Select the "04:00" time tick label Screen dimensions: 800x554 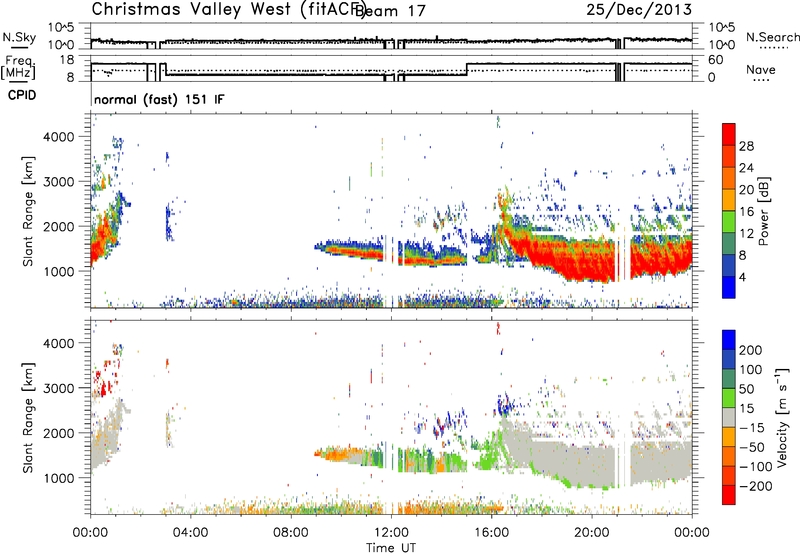[190, 533]
